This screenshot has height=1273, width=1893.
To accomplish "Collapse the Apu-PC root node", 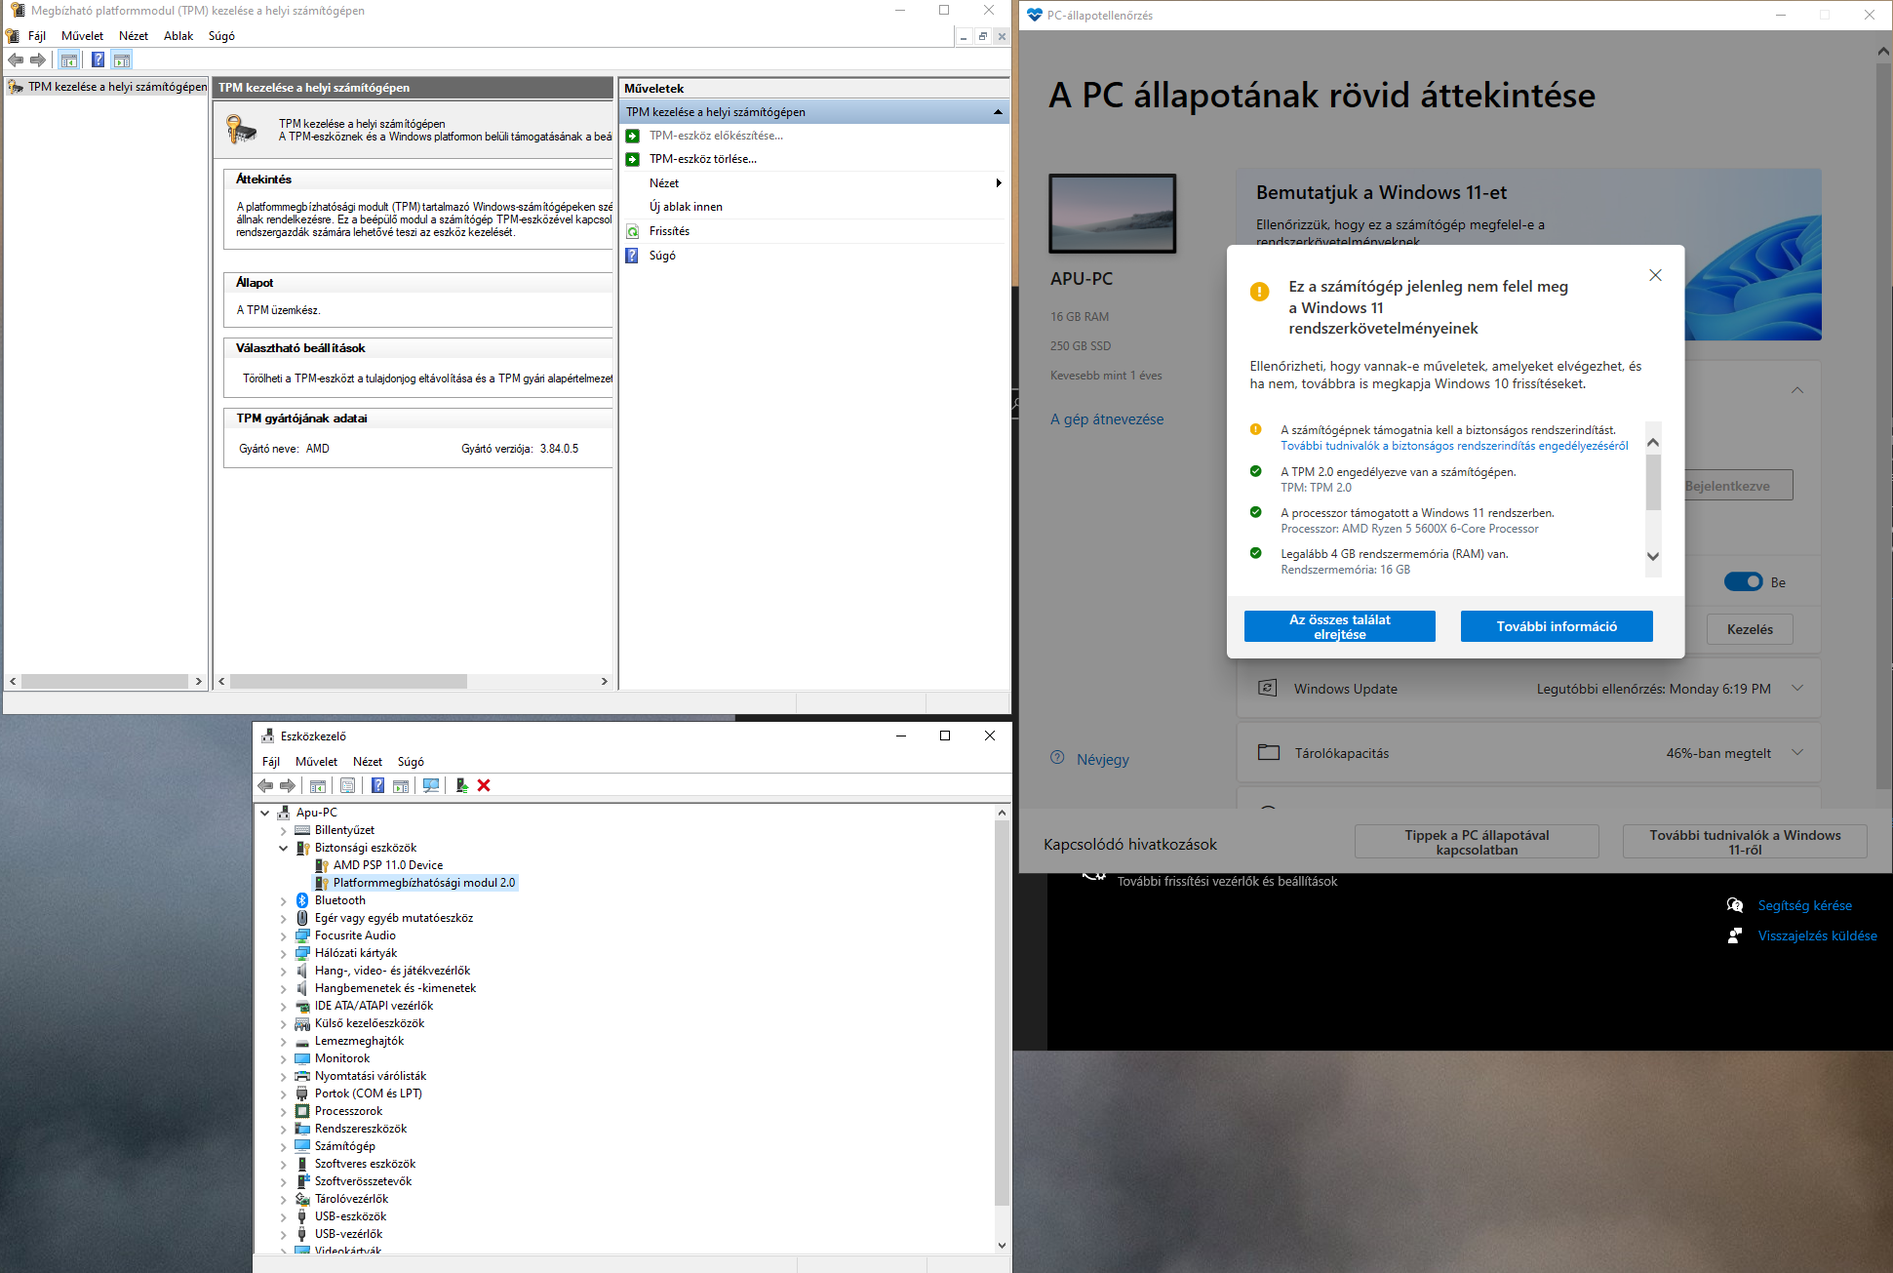I will point(266,813).
